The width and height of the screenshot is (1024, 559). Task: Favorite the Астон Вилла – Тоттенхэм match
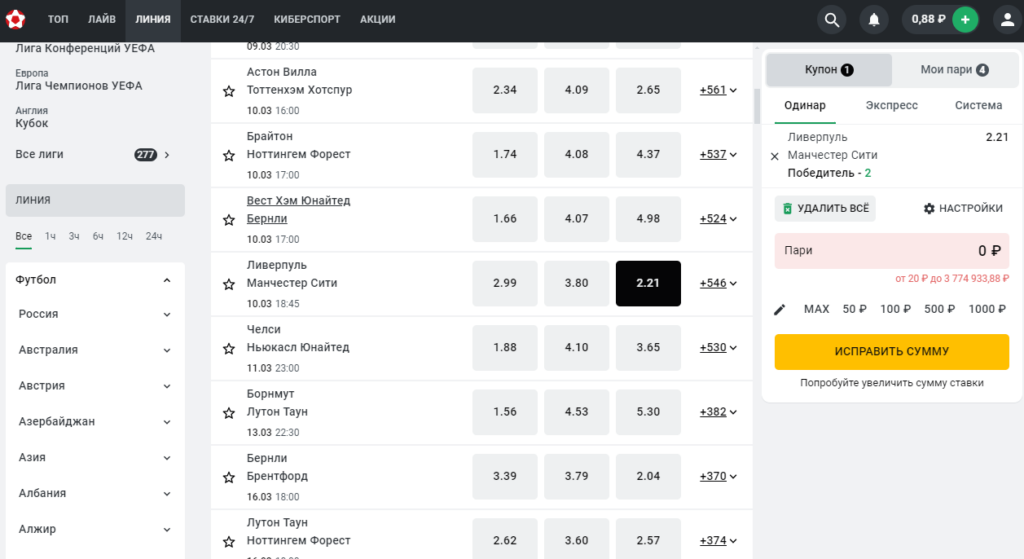(x=229, y=91)
